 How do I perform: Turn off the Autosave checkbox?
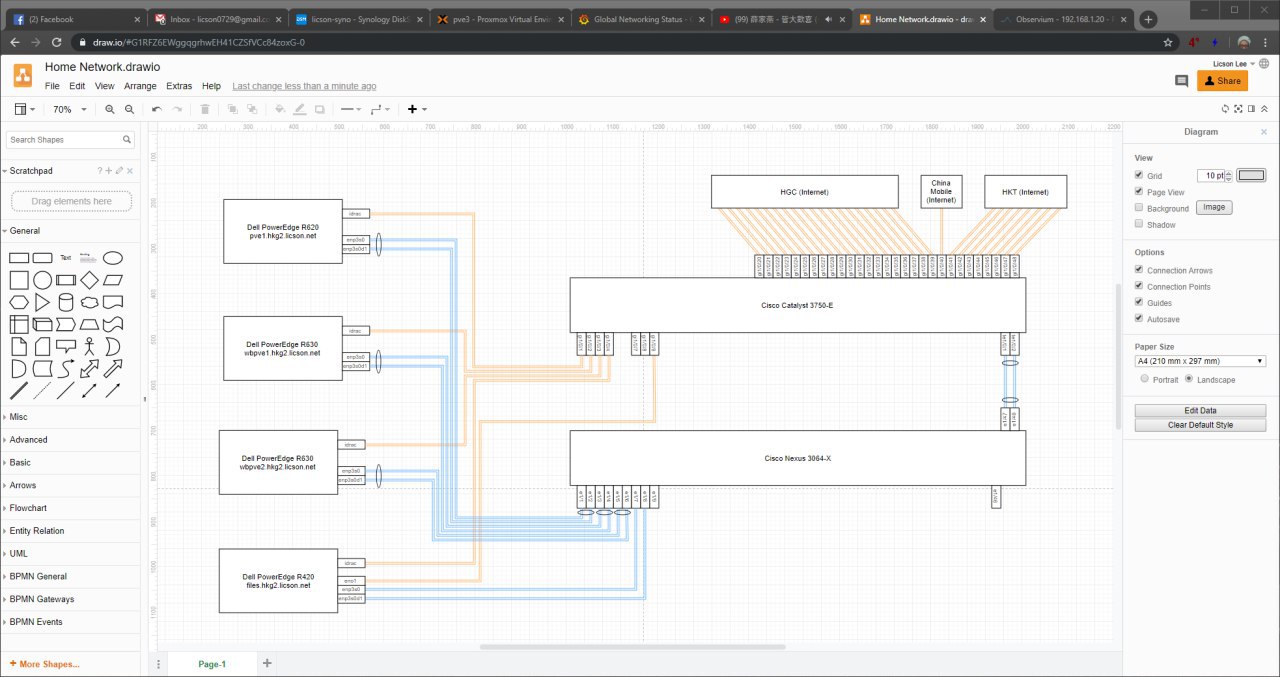pos(1139,318)
